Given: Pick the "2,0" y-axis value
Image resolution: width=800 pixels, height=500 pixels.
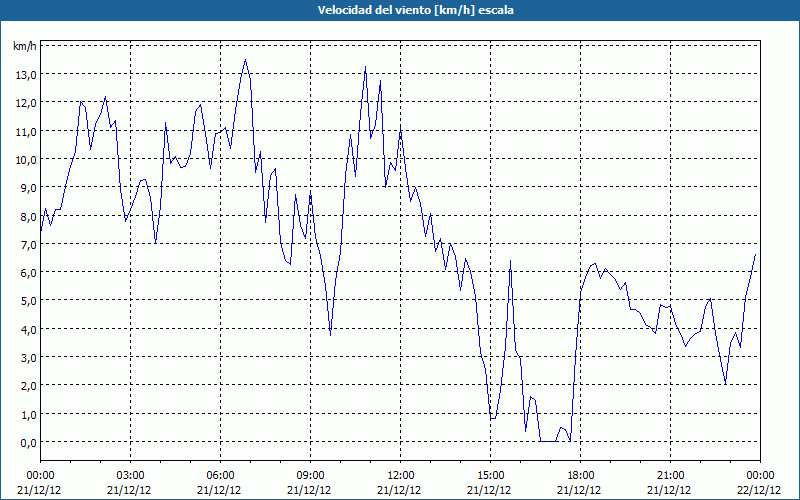Looking at the screenshot, I should (29, 386).
